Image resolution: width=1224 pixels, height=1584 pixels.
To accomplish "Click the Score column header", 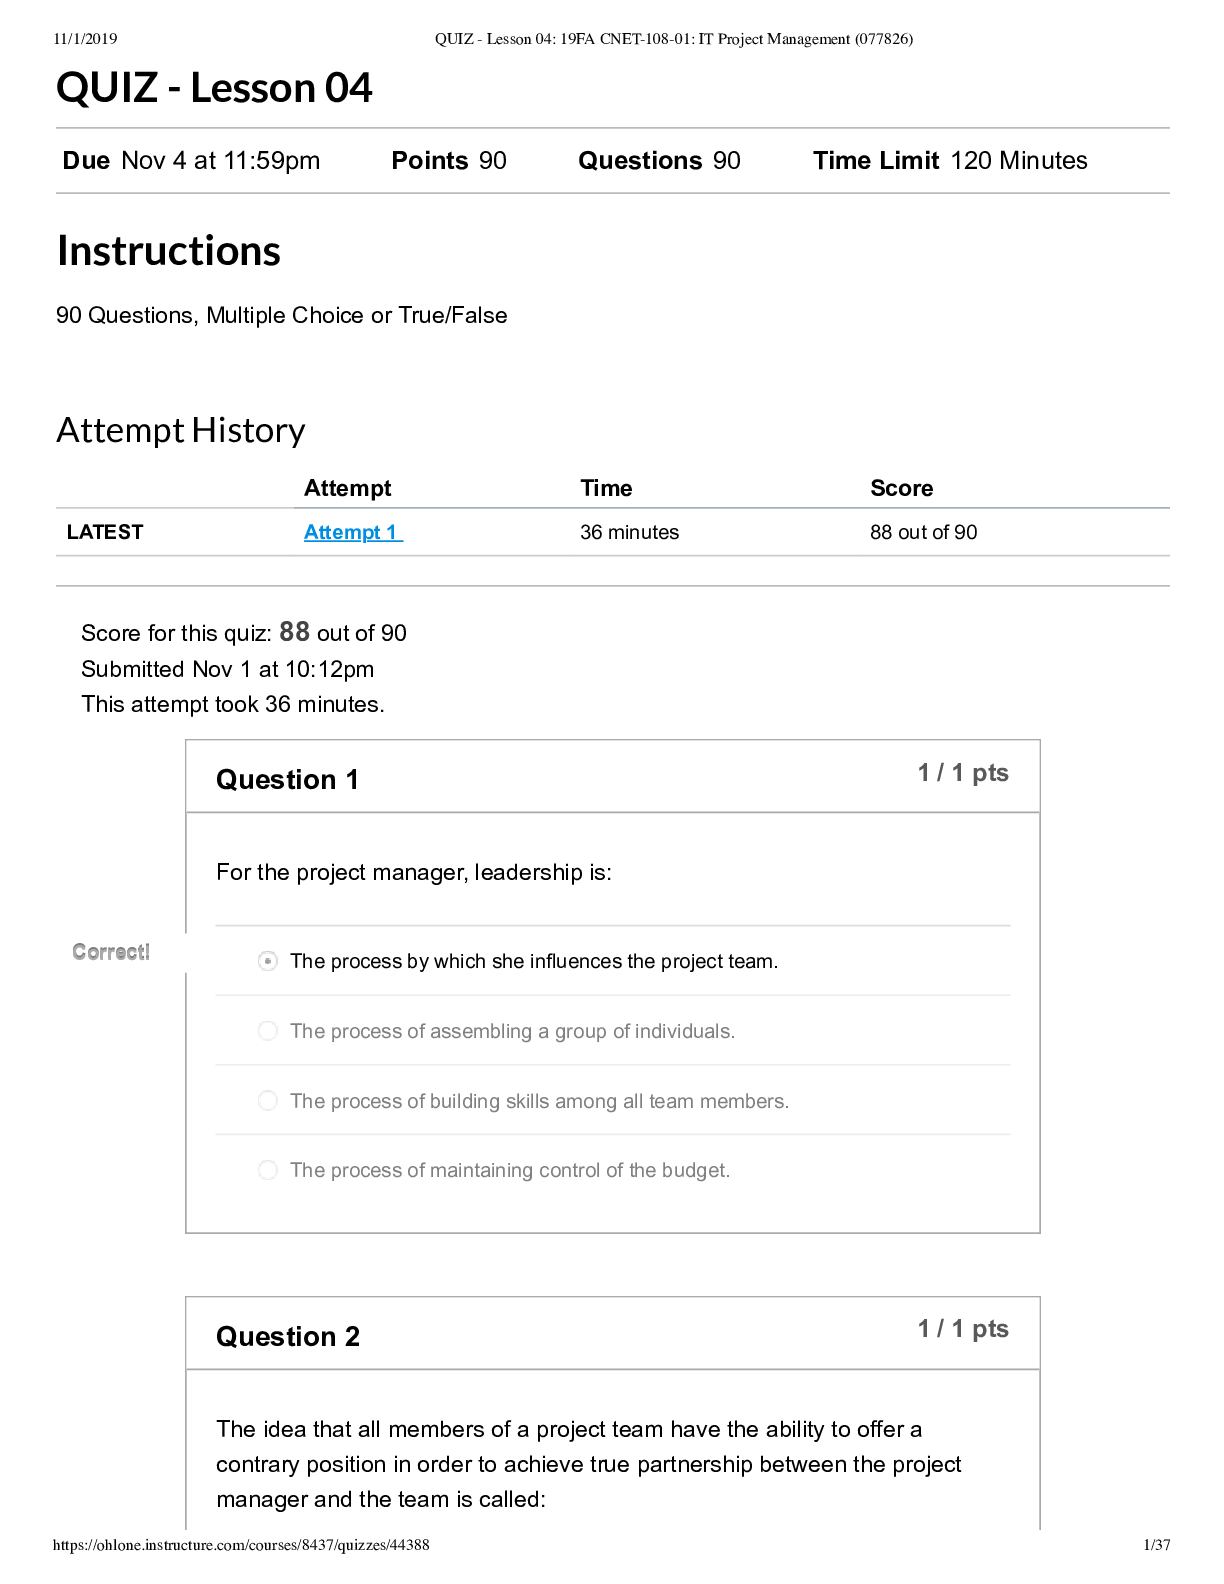I will 901,488.
